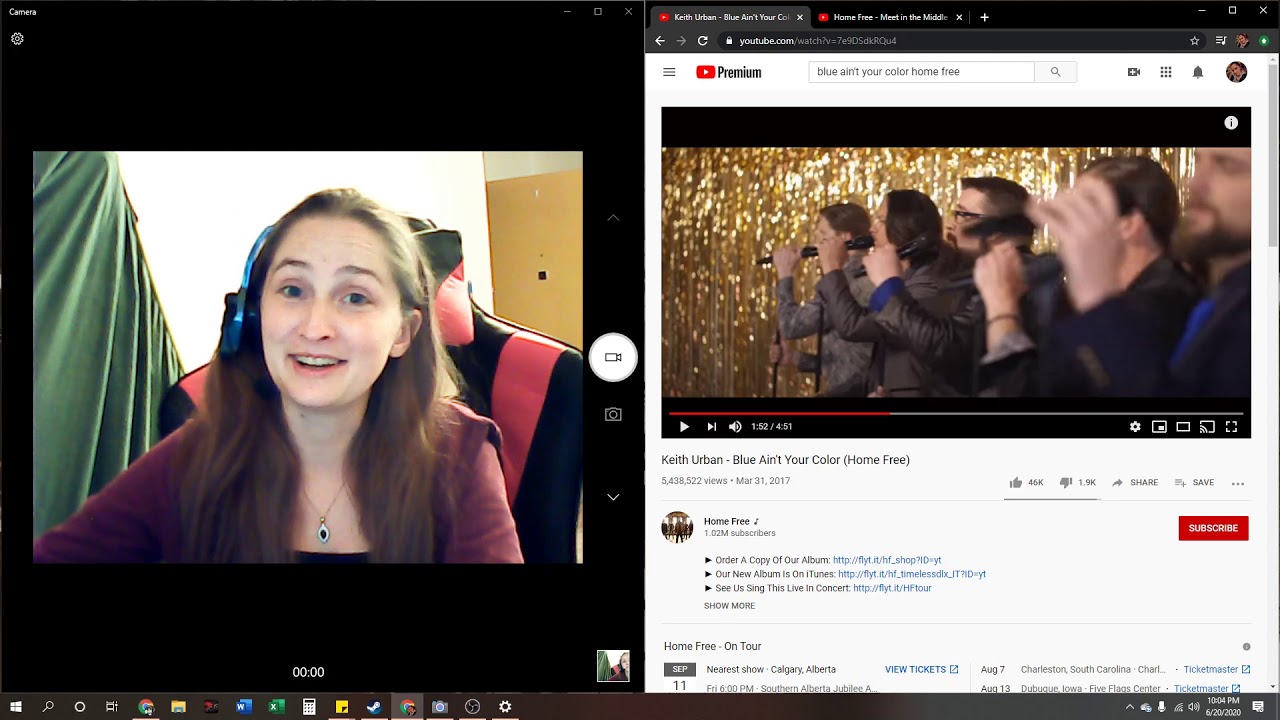This screenshot has height=720, width=1280.
Task: Open Steam from taskbar
Action: coord(374,707)
